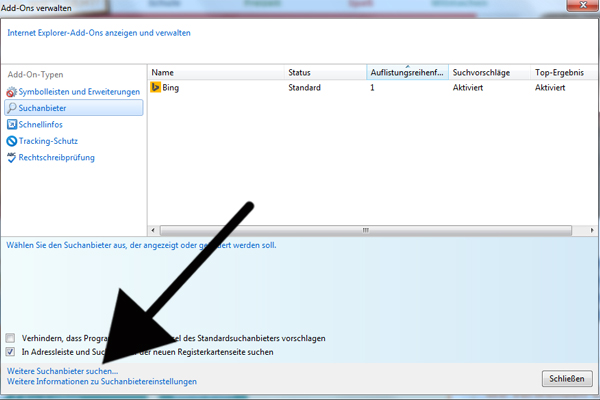Viewport: 600px width, 400px height.
Task: Sort by Auflistungsreihenfolge column header
Action: (405, 73)
